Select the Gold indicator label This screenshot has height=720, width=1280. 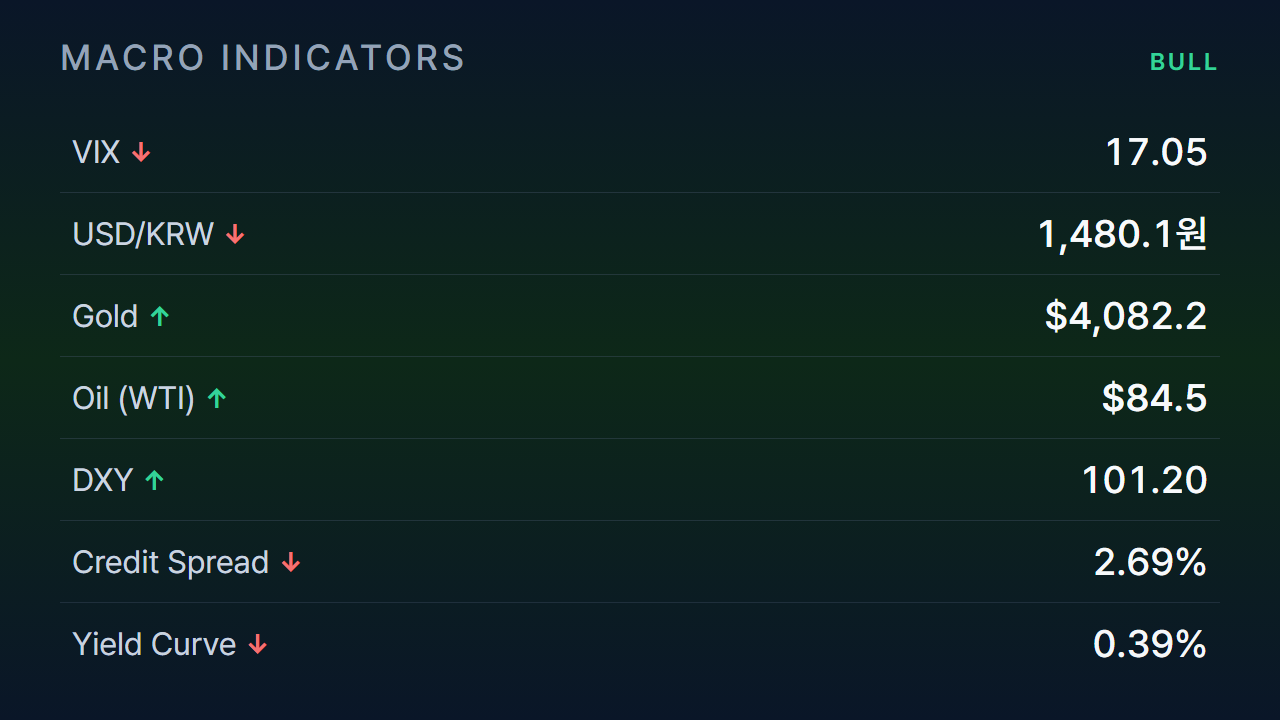coord(105,316)
